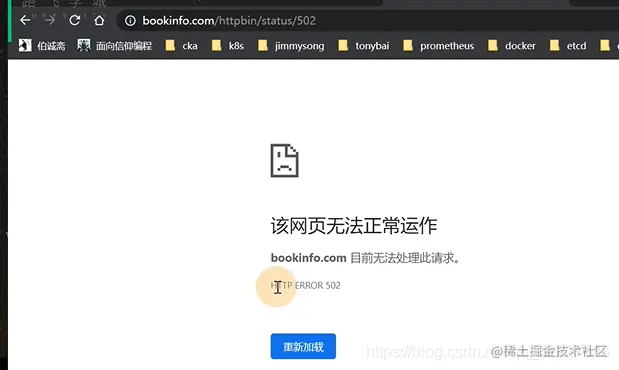Screen dimensions: 619x370
Task: Select the HTTP ERROR 502 text
Action: pyautogui.click(x=306, y=285)
